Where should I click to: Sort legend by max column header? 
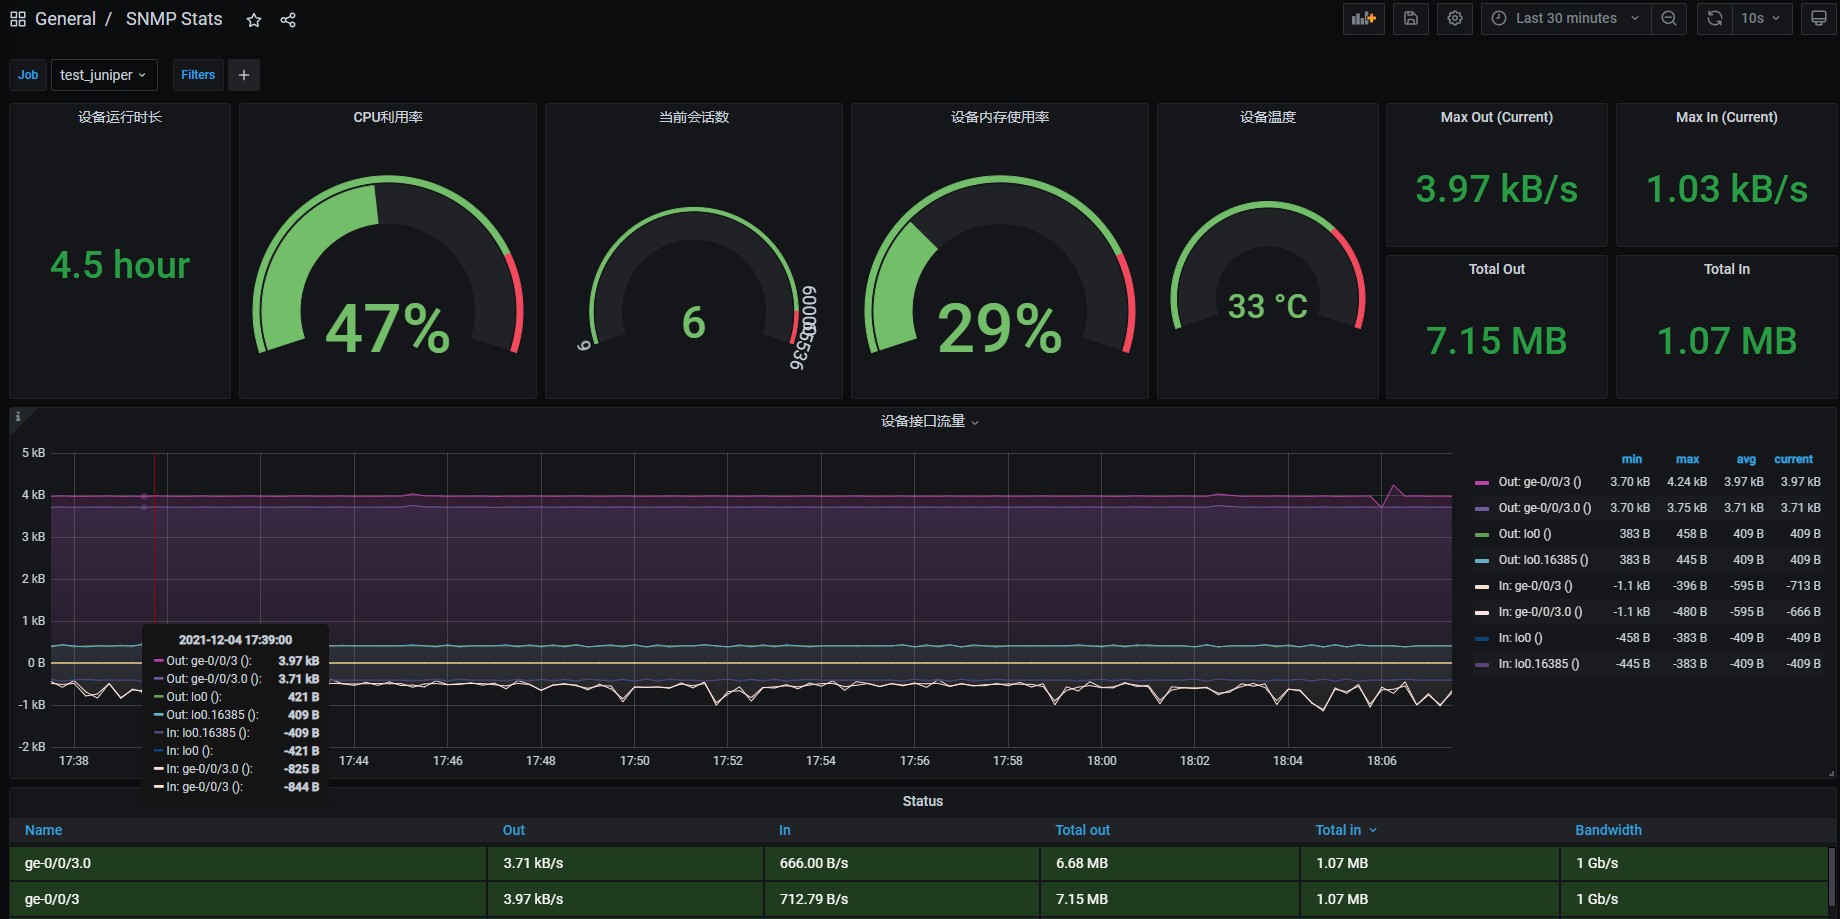1687,459
